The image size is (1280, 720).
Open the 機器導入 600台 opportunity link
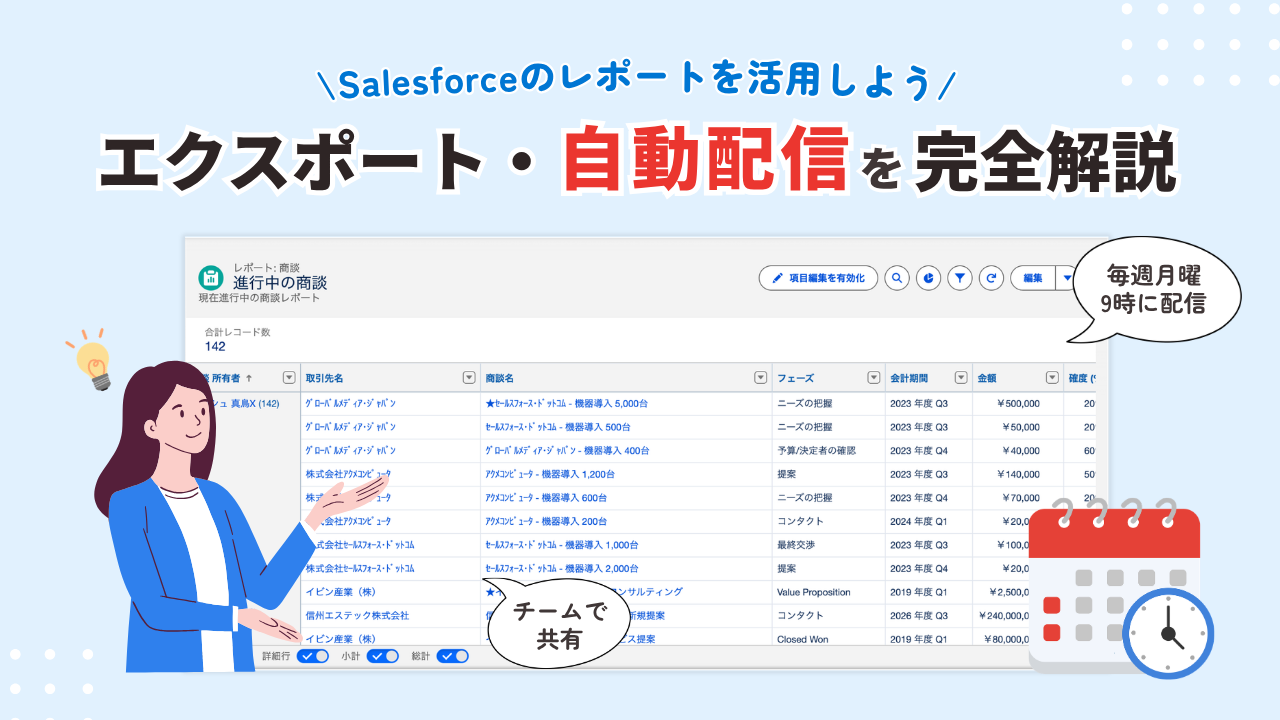[x=546, y=498]
